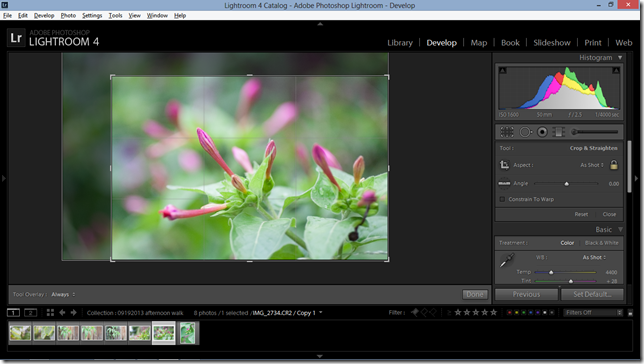
Task: Toggle highlight clipping indicator in Histogram
Action: point(616,71)
